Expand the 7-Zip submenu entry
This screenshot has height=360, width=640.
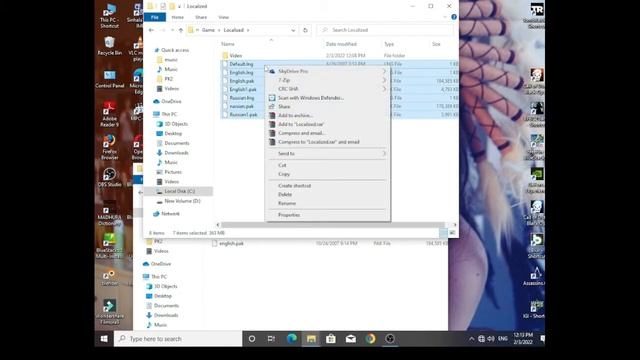pyautogui.click(x=328, y=80)
